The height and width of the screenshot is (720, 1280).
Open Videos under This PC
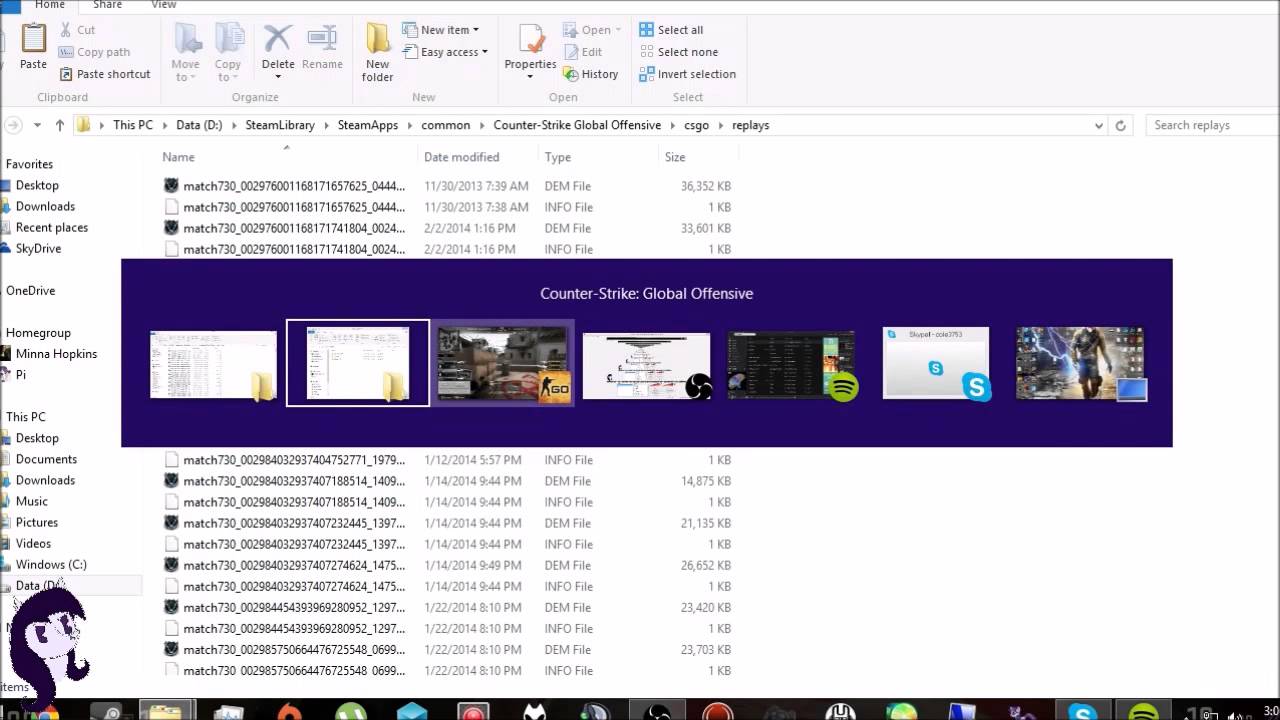tap(33, 543)
